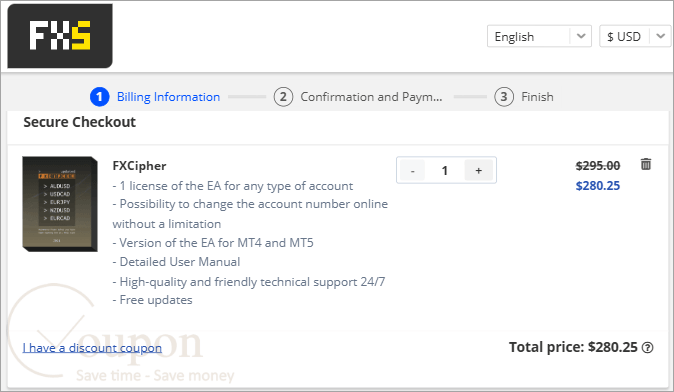Click the technical support 24/7 line

249,282
